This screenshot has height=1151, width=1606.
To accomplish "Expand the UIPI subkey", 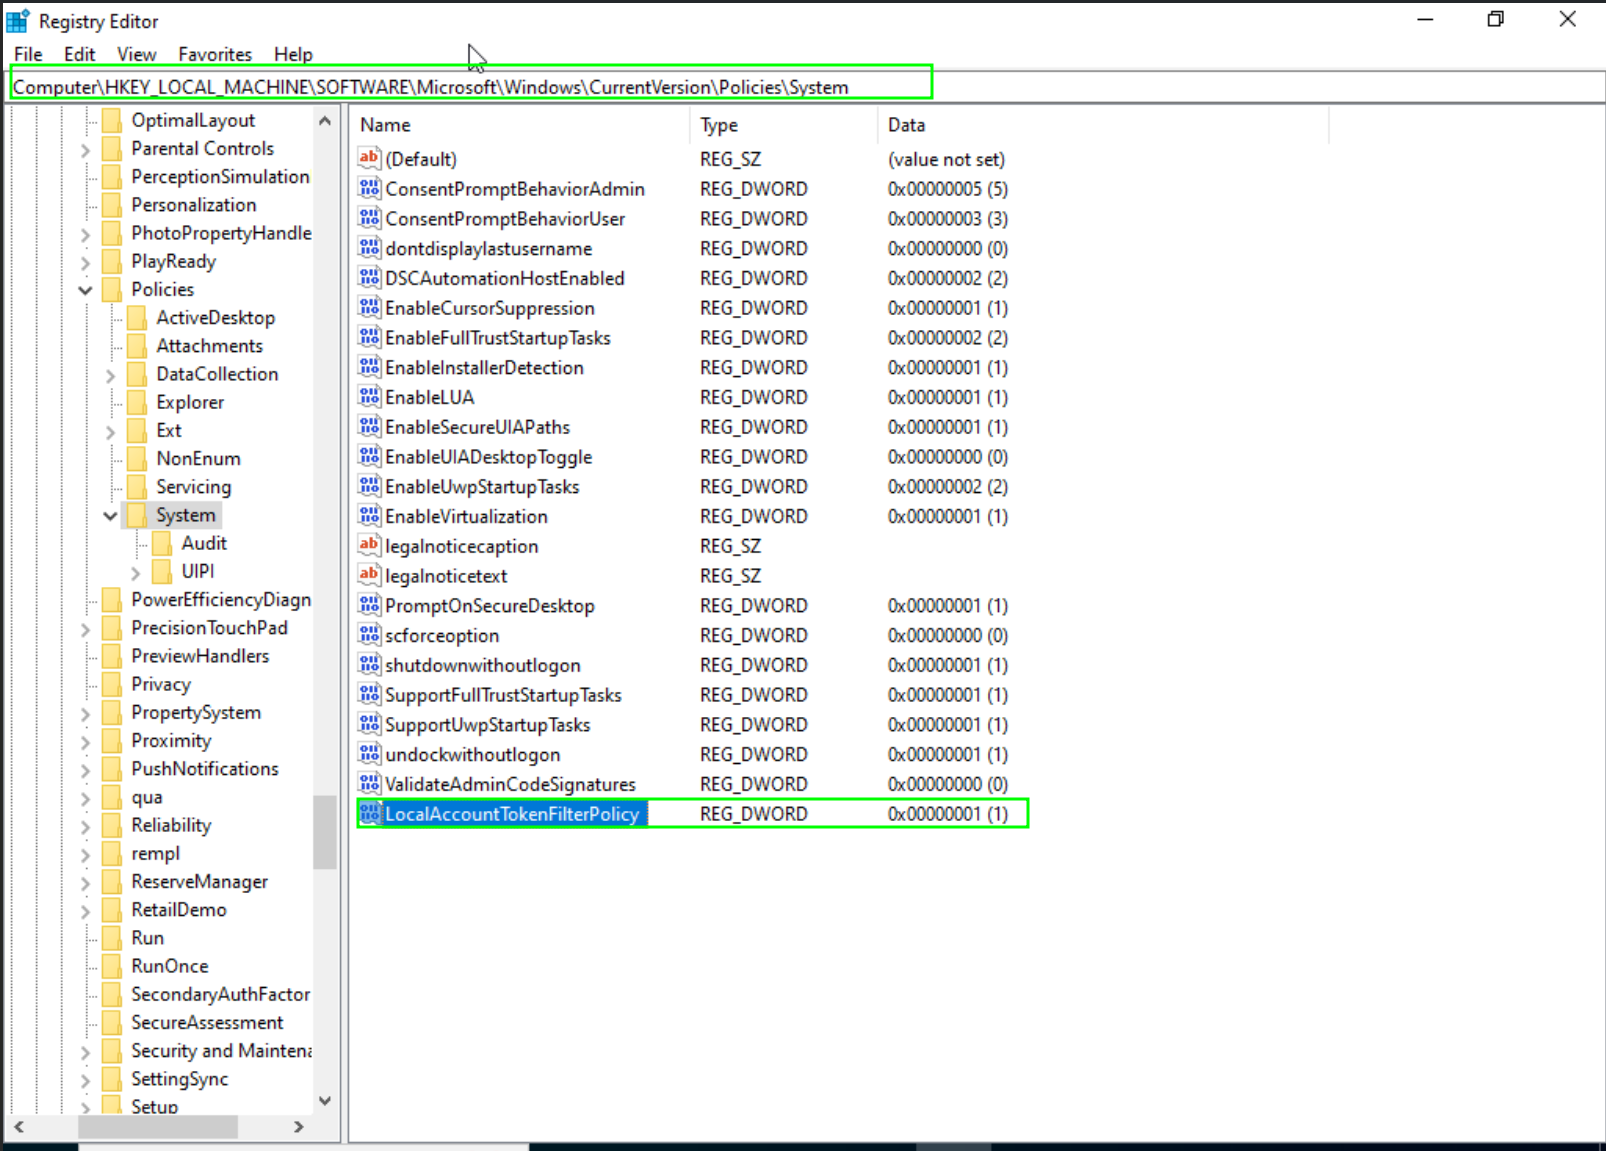I will (136, 572).
